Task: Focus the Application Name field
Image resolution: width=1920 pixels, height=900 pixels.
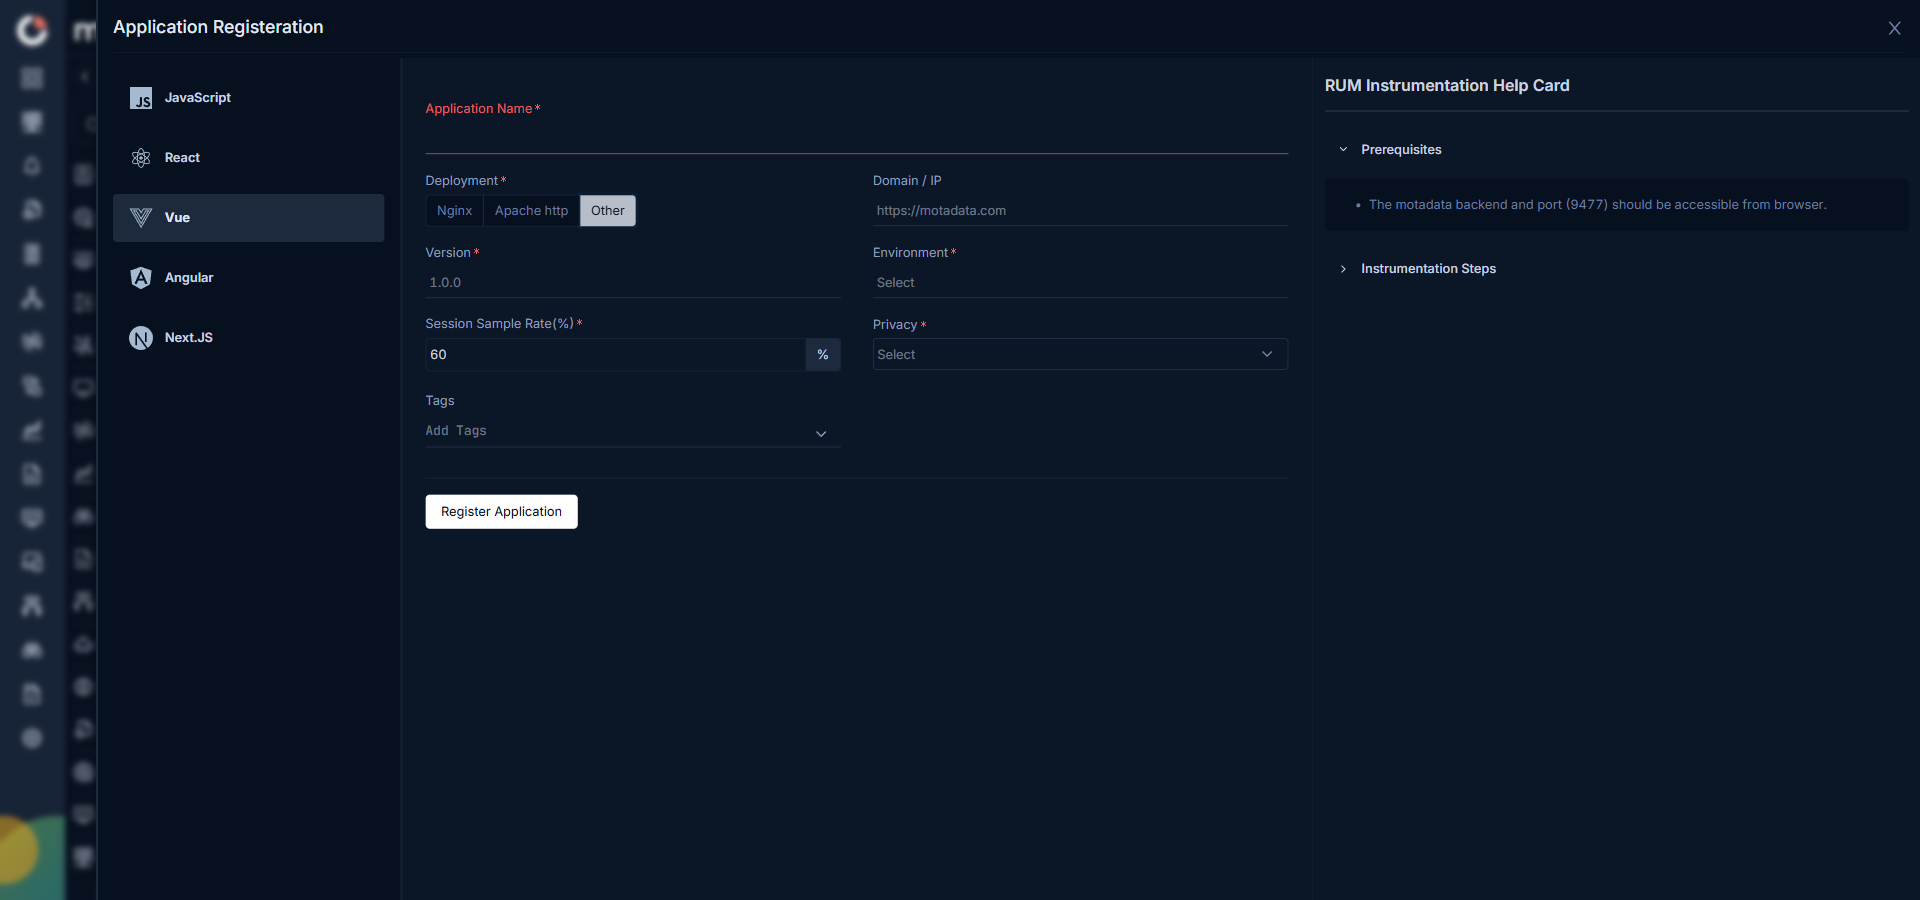Action: point(856,137)
